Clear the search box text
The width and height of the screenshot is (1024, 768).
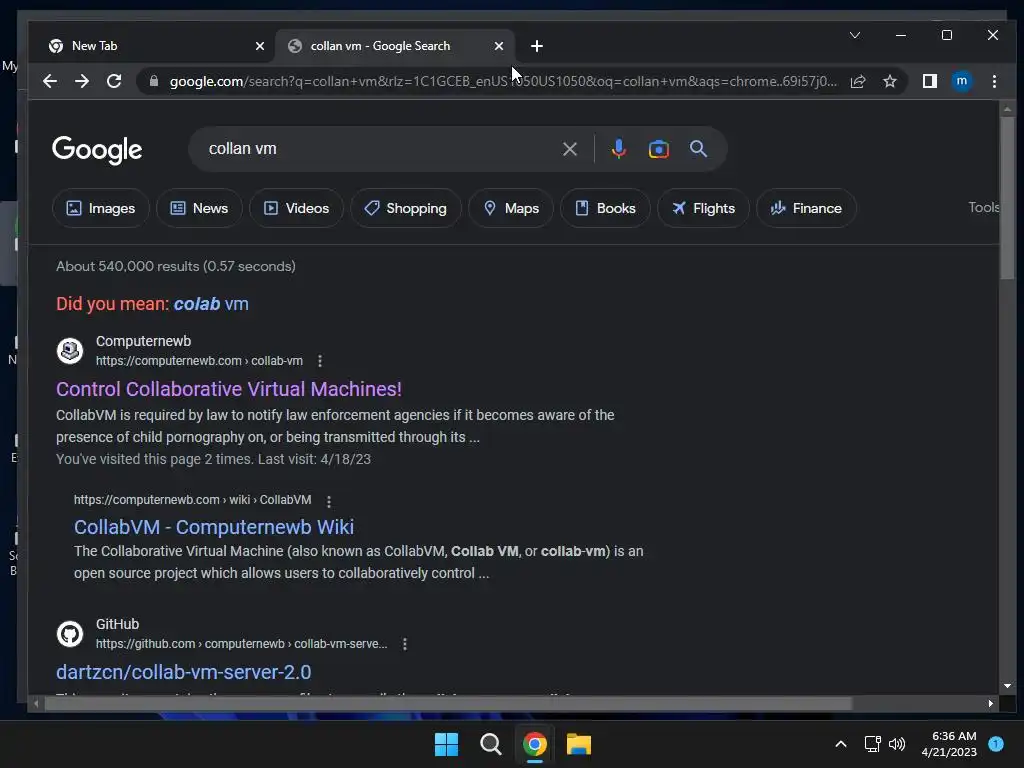(x=569, y=149)
